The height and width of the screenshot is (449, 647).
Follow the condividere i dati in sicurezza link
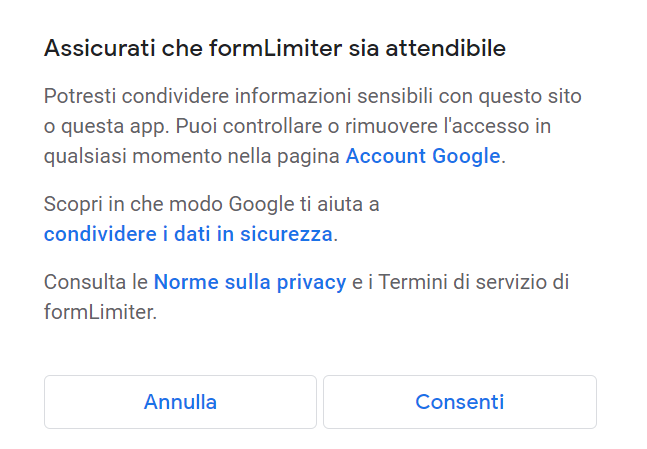[188, 234]
